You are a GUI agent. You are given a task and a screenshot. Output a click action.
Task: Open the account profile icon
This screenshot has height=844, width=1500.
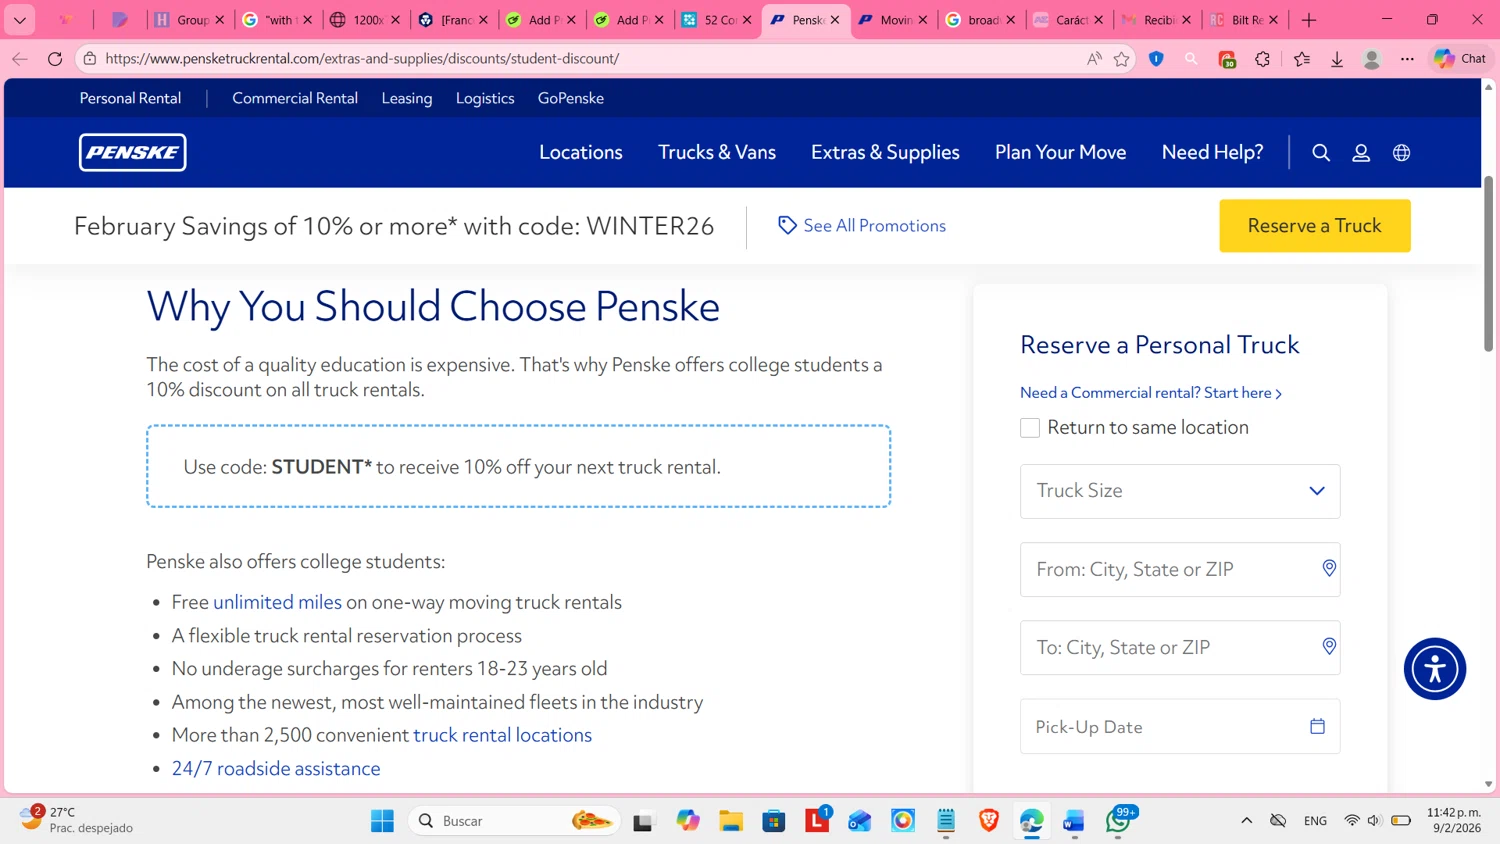pyautogui.click(x=1361, y=153)
